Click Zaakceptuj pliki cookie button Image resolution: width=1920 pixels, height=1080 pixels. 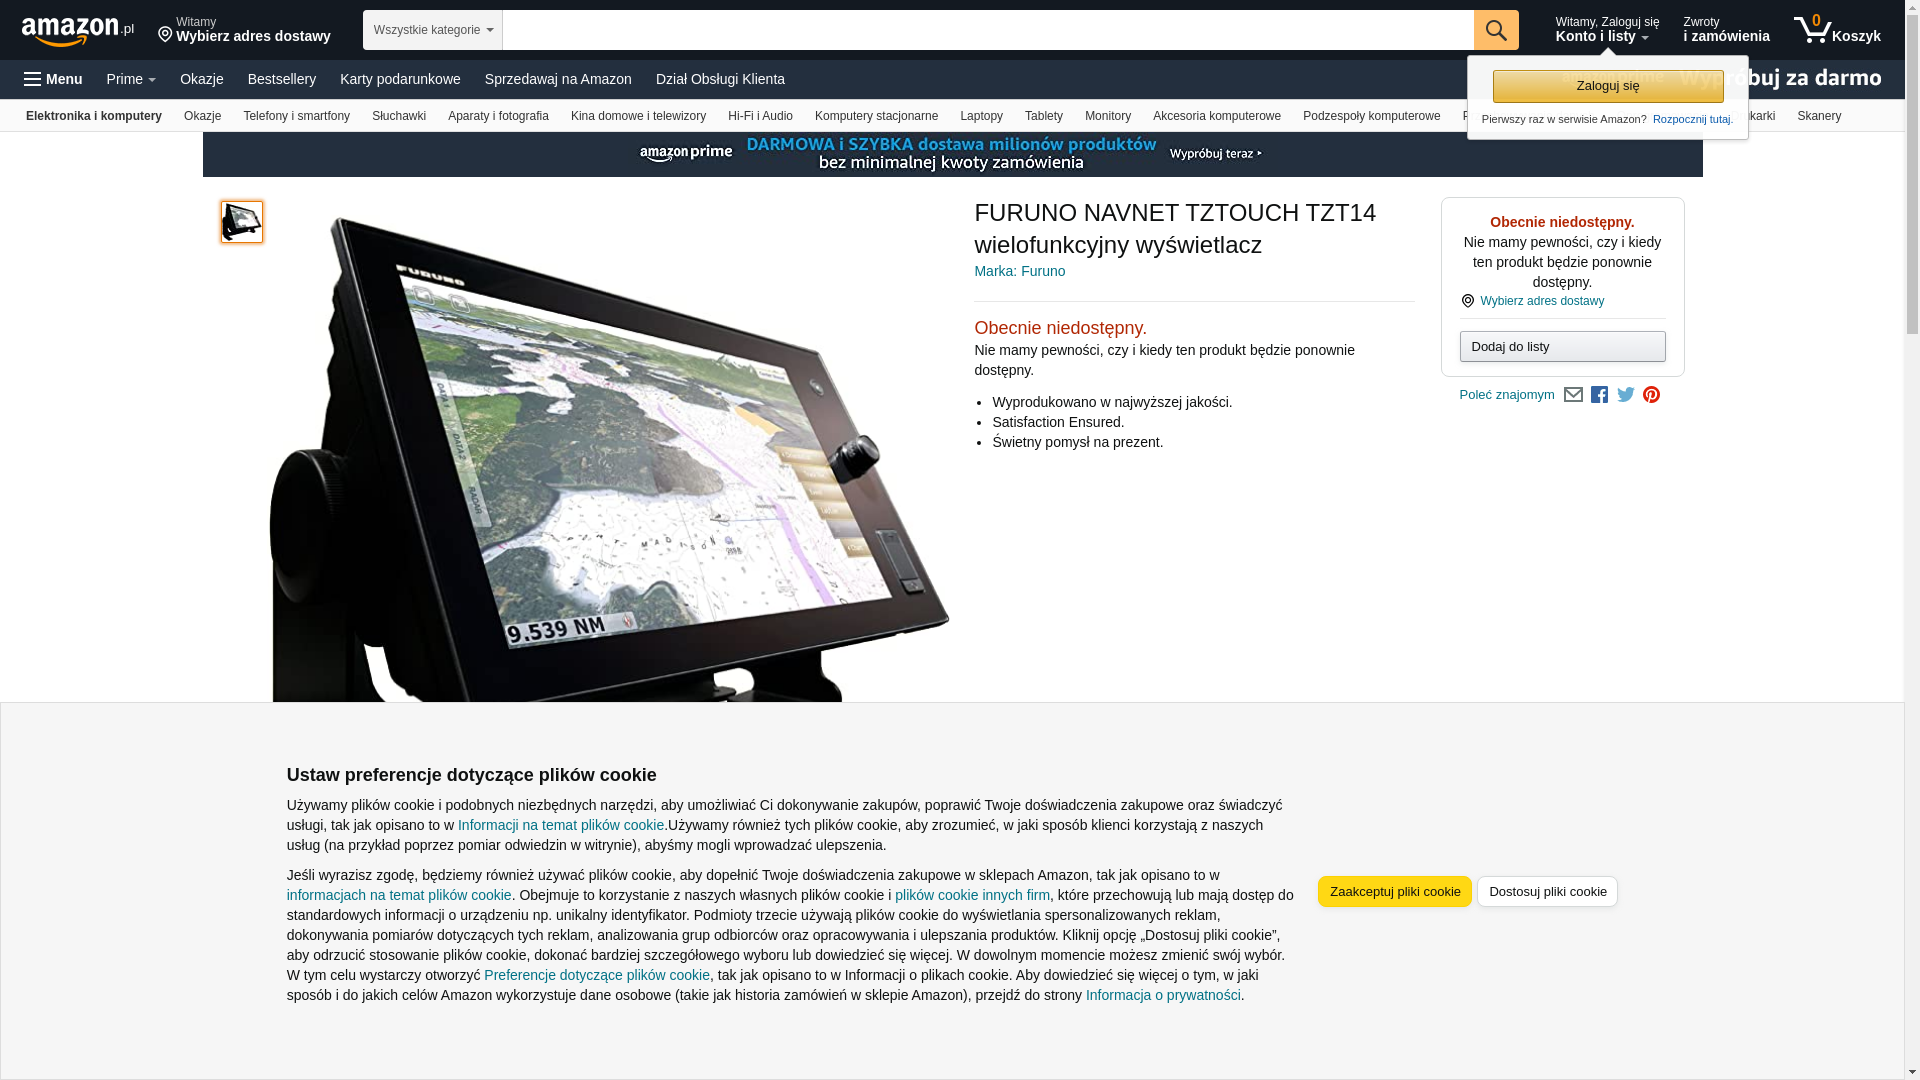coord(1395,892)
